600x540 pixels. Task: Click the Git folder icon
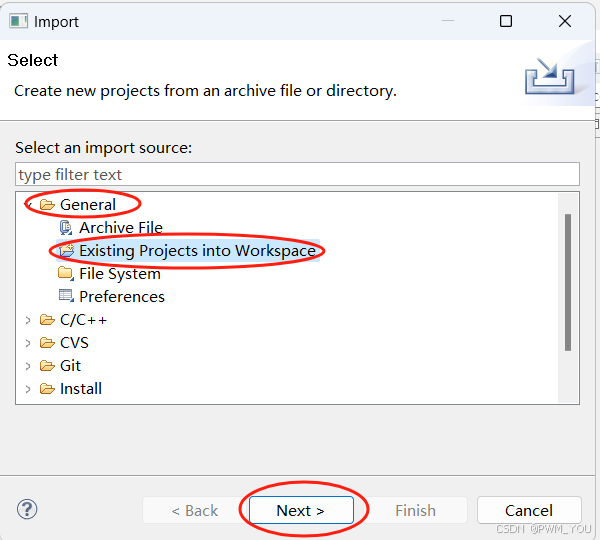tap(47, 366)
